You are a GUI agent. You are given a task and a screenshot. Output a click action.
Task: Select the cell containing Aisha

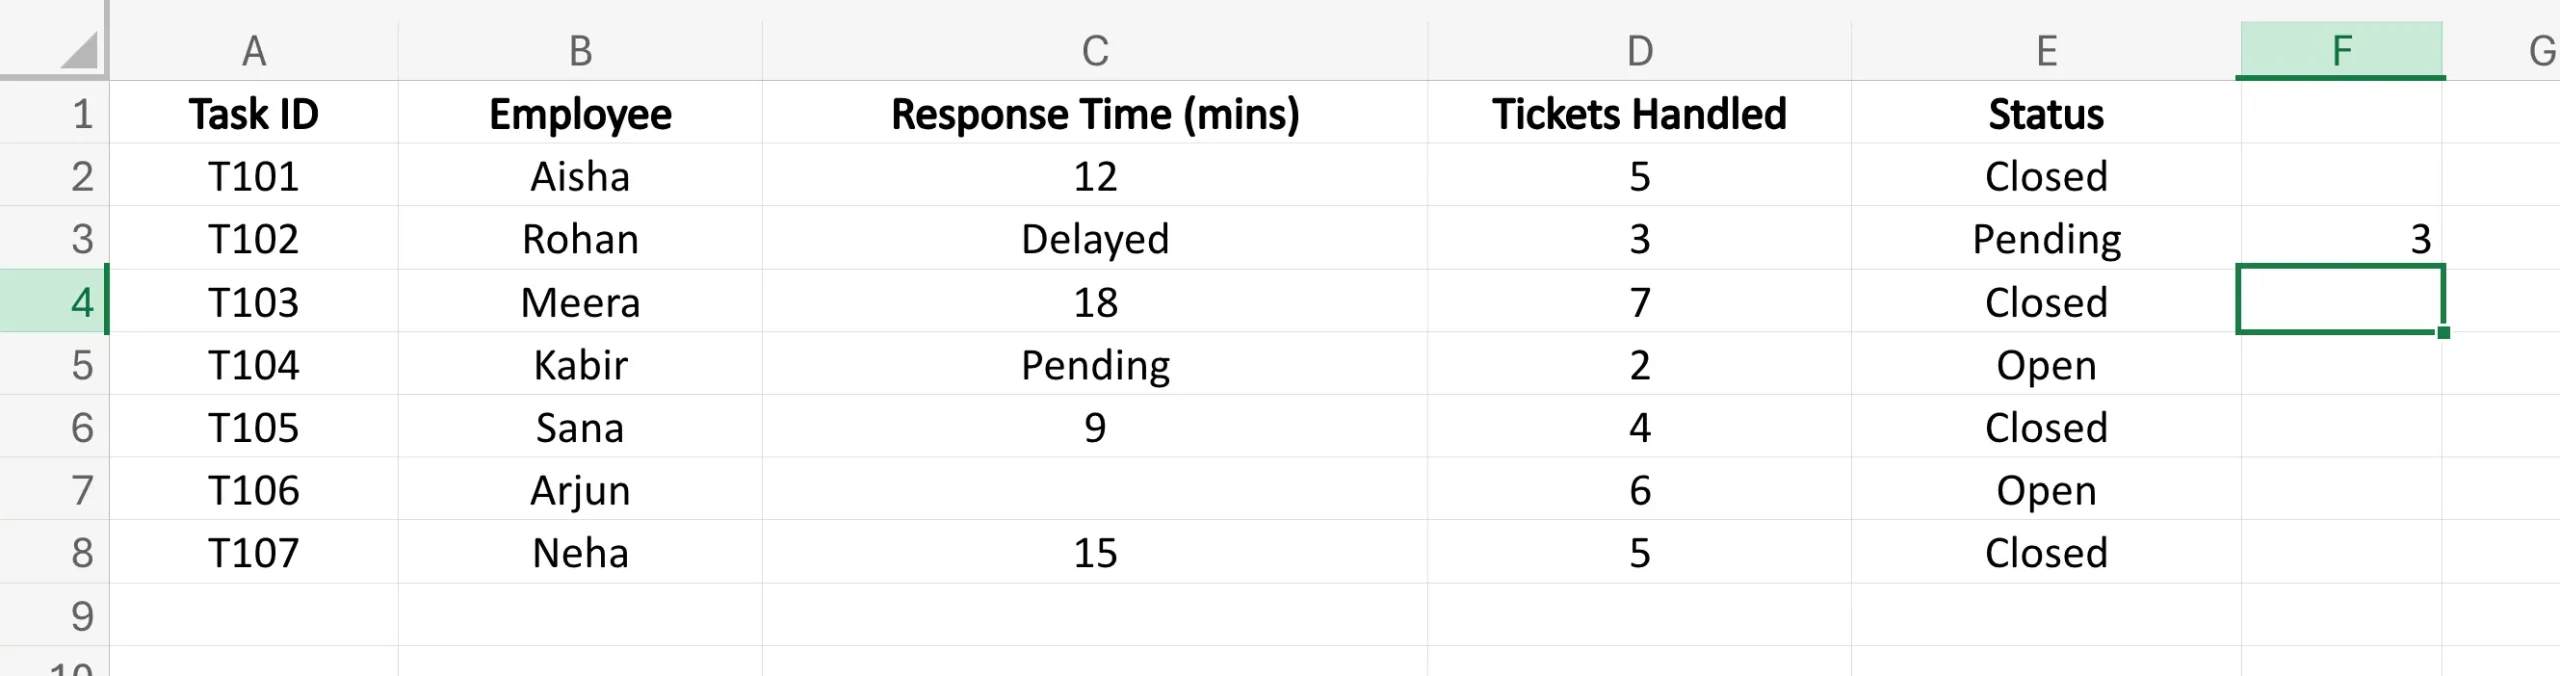tap(580, 177)
